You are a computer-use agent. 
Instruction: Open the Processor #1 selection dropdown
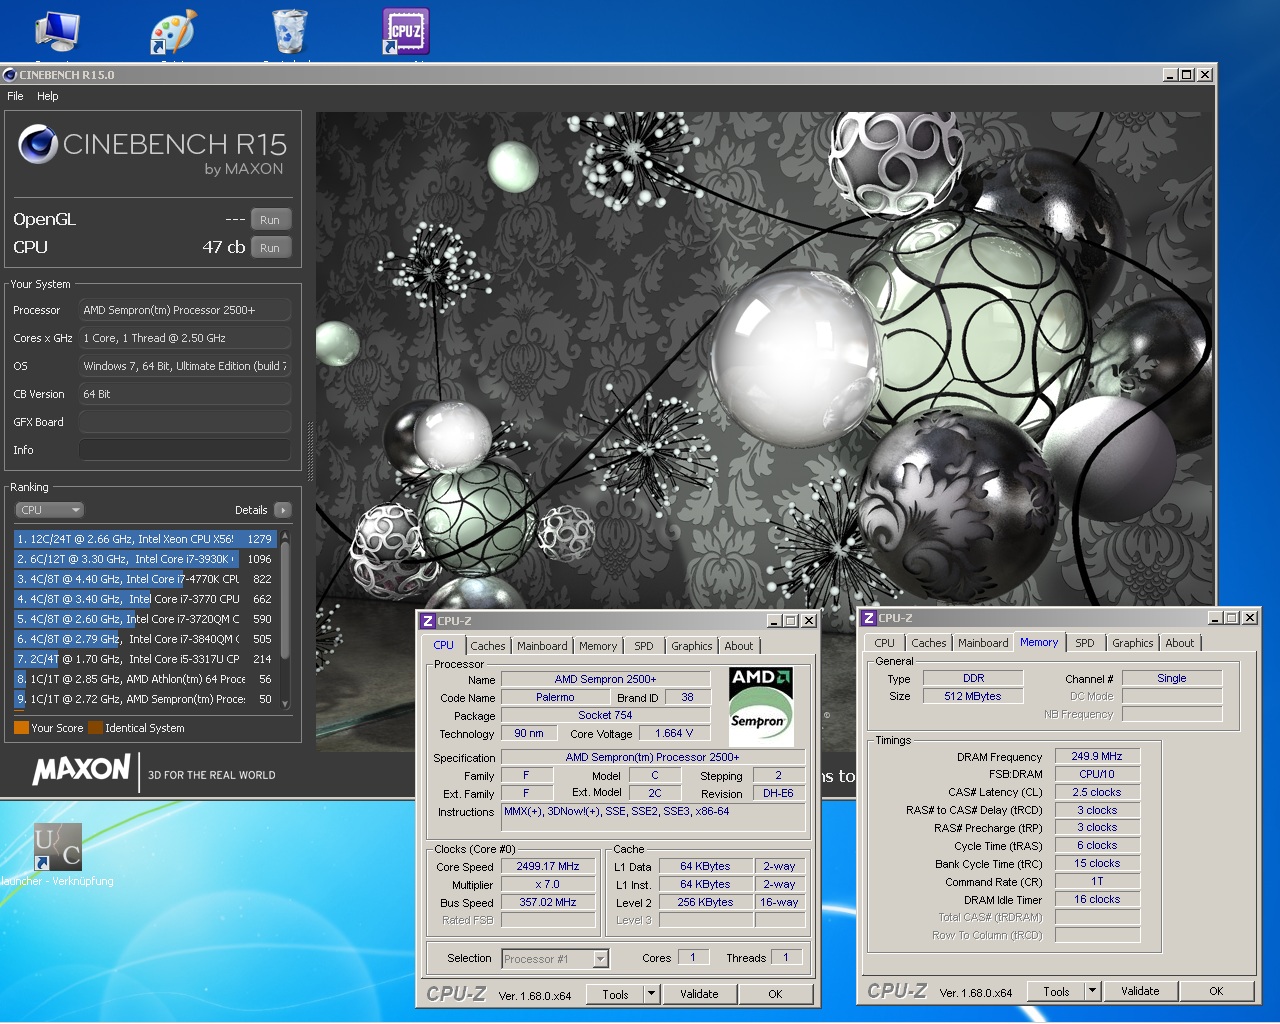tap(555, 959)
